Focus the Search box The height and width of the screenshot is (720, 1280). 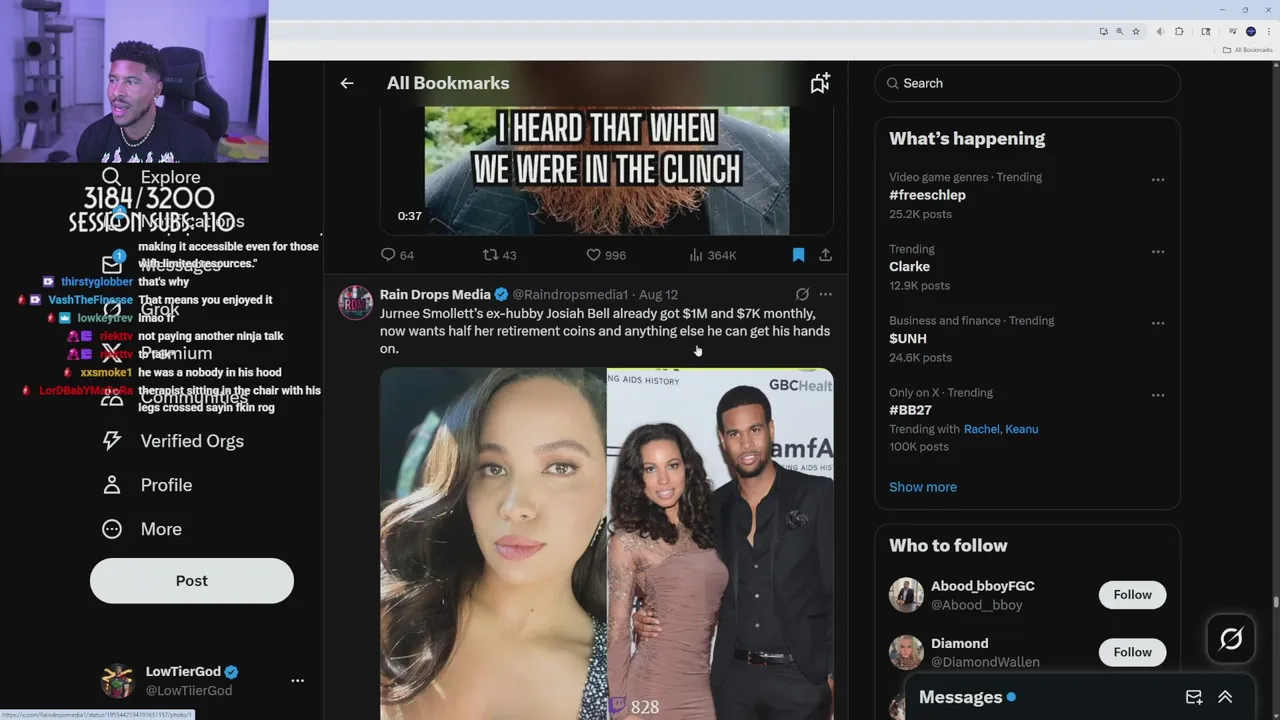point(1027,83)
